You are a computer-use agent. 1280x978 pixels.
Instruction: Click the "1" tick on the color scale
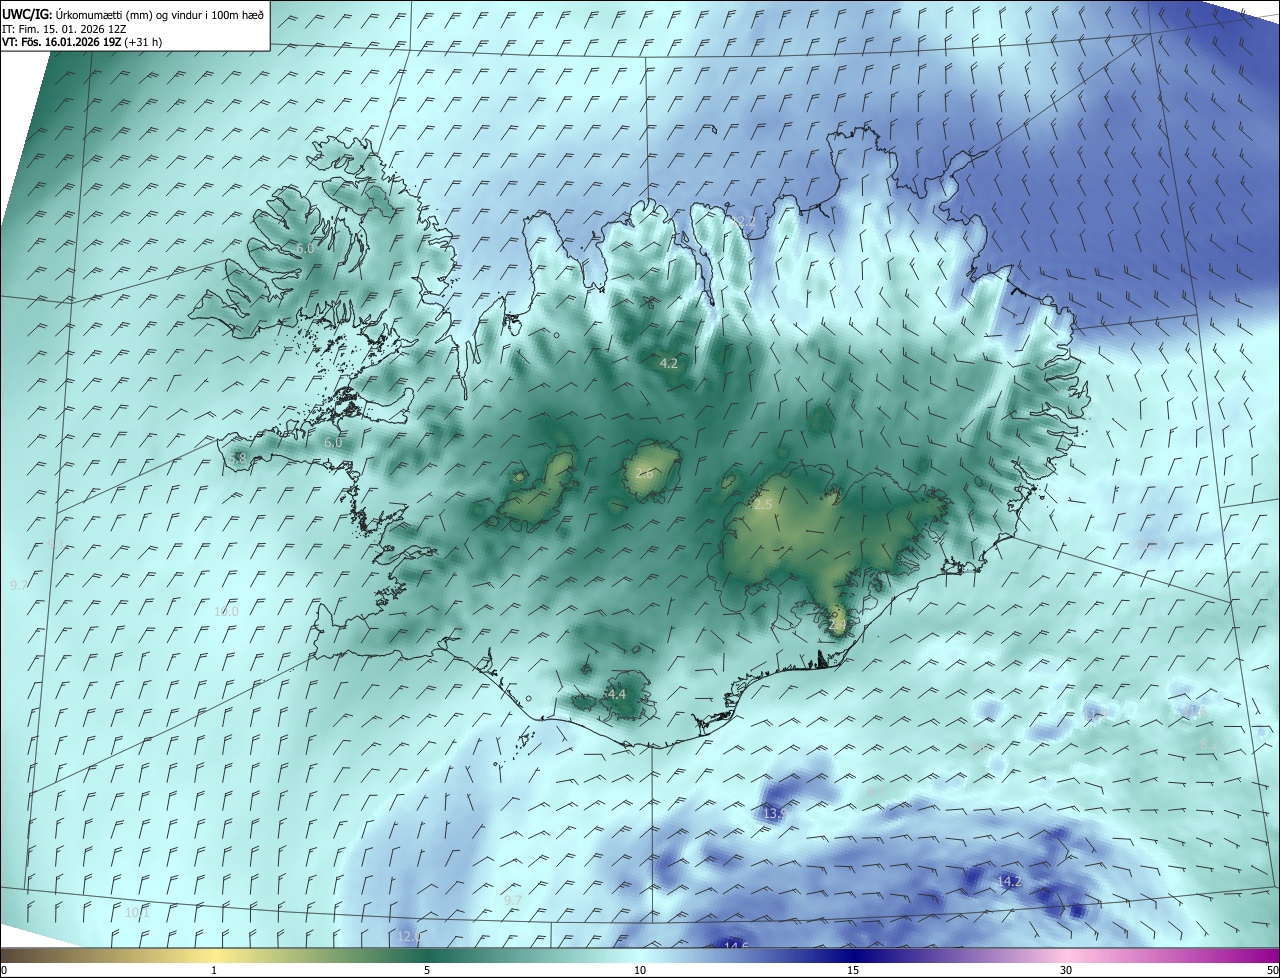click(214, 970)
